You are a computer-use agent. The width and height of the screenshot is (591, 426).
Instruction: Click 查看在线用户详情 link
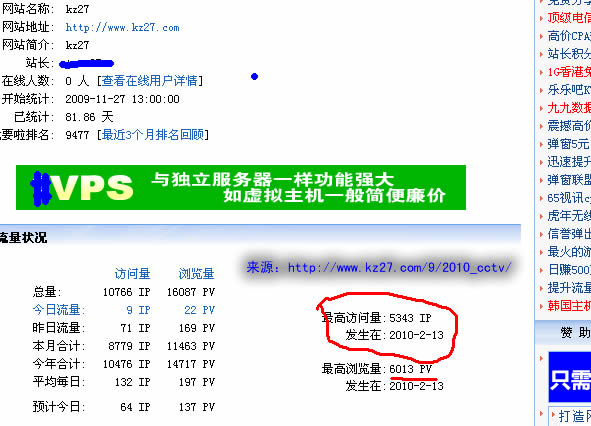pos(150,81)
